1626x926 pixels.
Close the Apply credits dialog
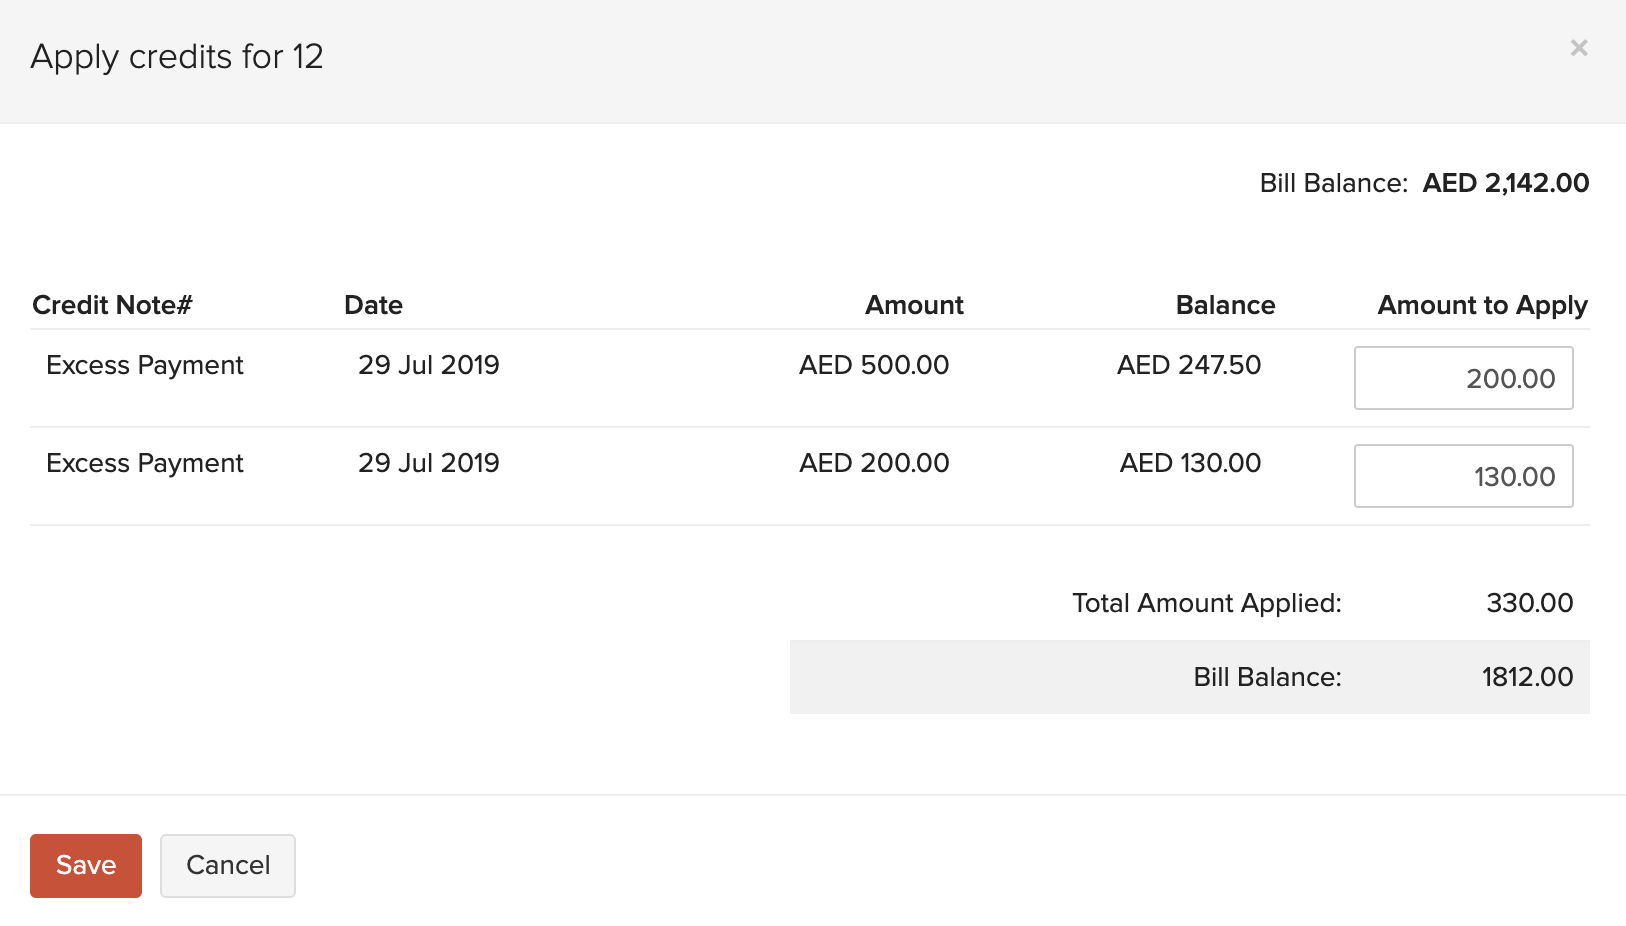pos(1579,48)
